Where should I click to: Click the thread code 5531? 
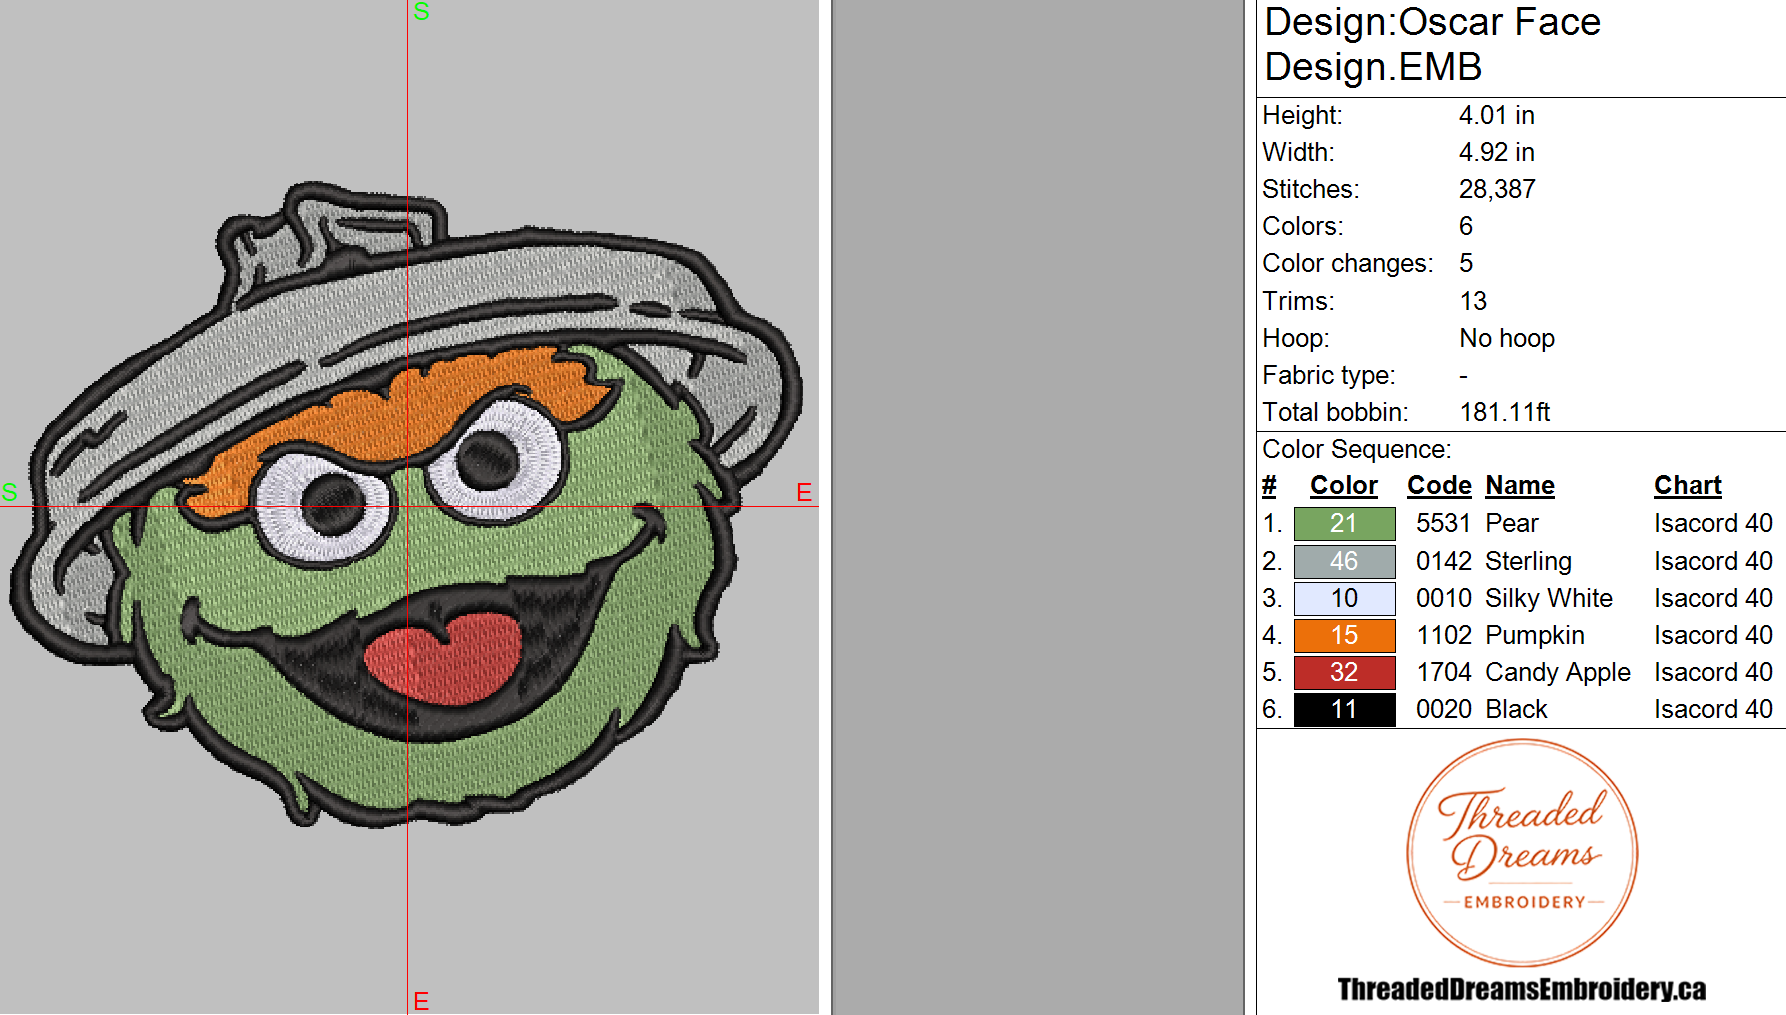click(1443, 523)
